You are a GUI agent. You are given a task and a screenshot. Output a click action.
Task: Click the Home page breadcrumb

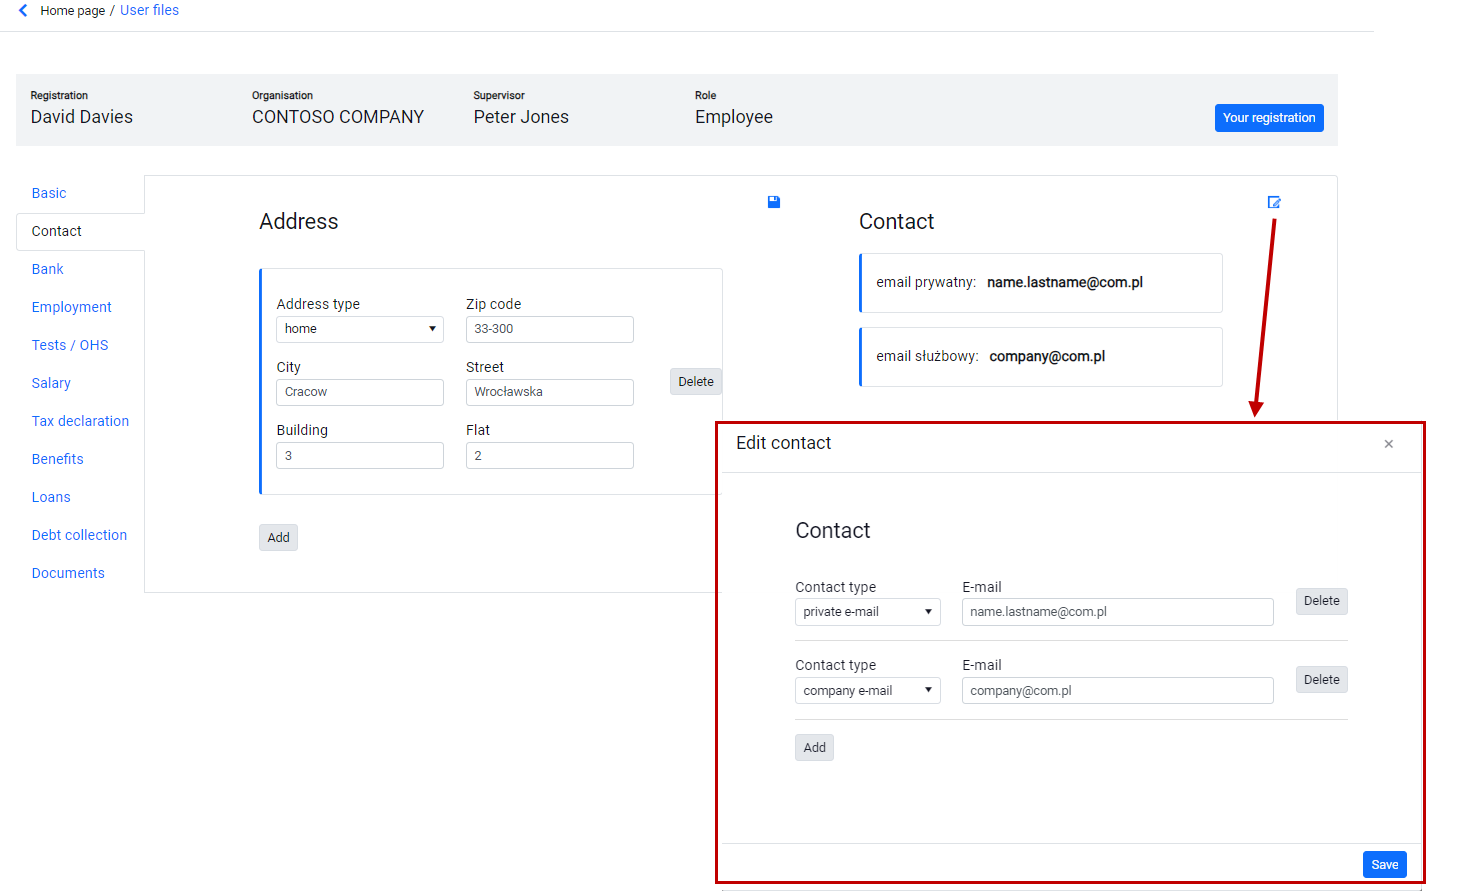tap(72, 10)
